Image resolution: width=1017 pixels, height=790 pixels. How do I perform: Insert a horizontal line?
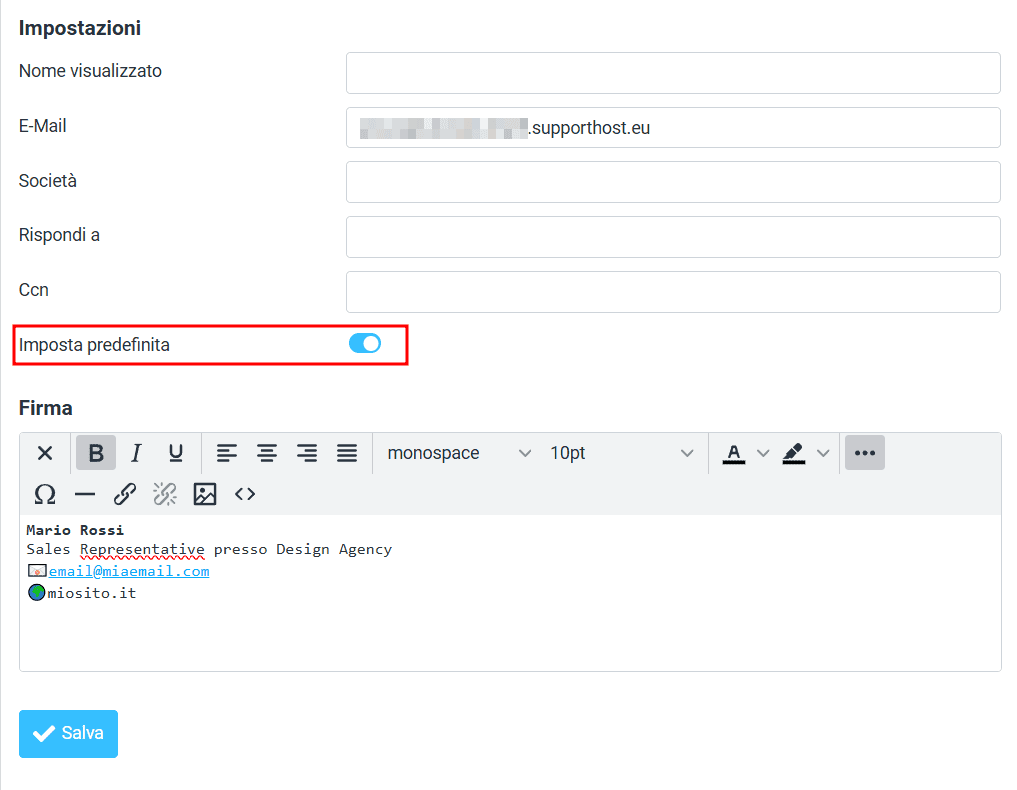(85, 494)
